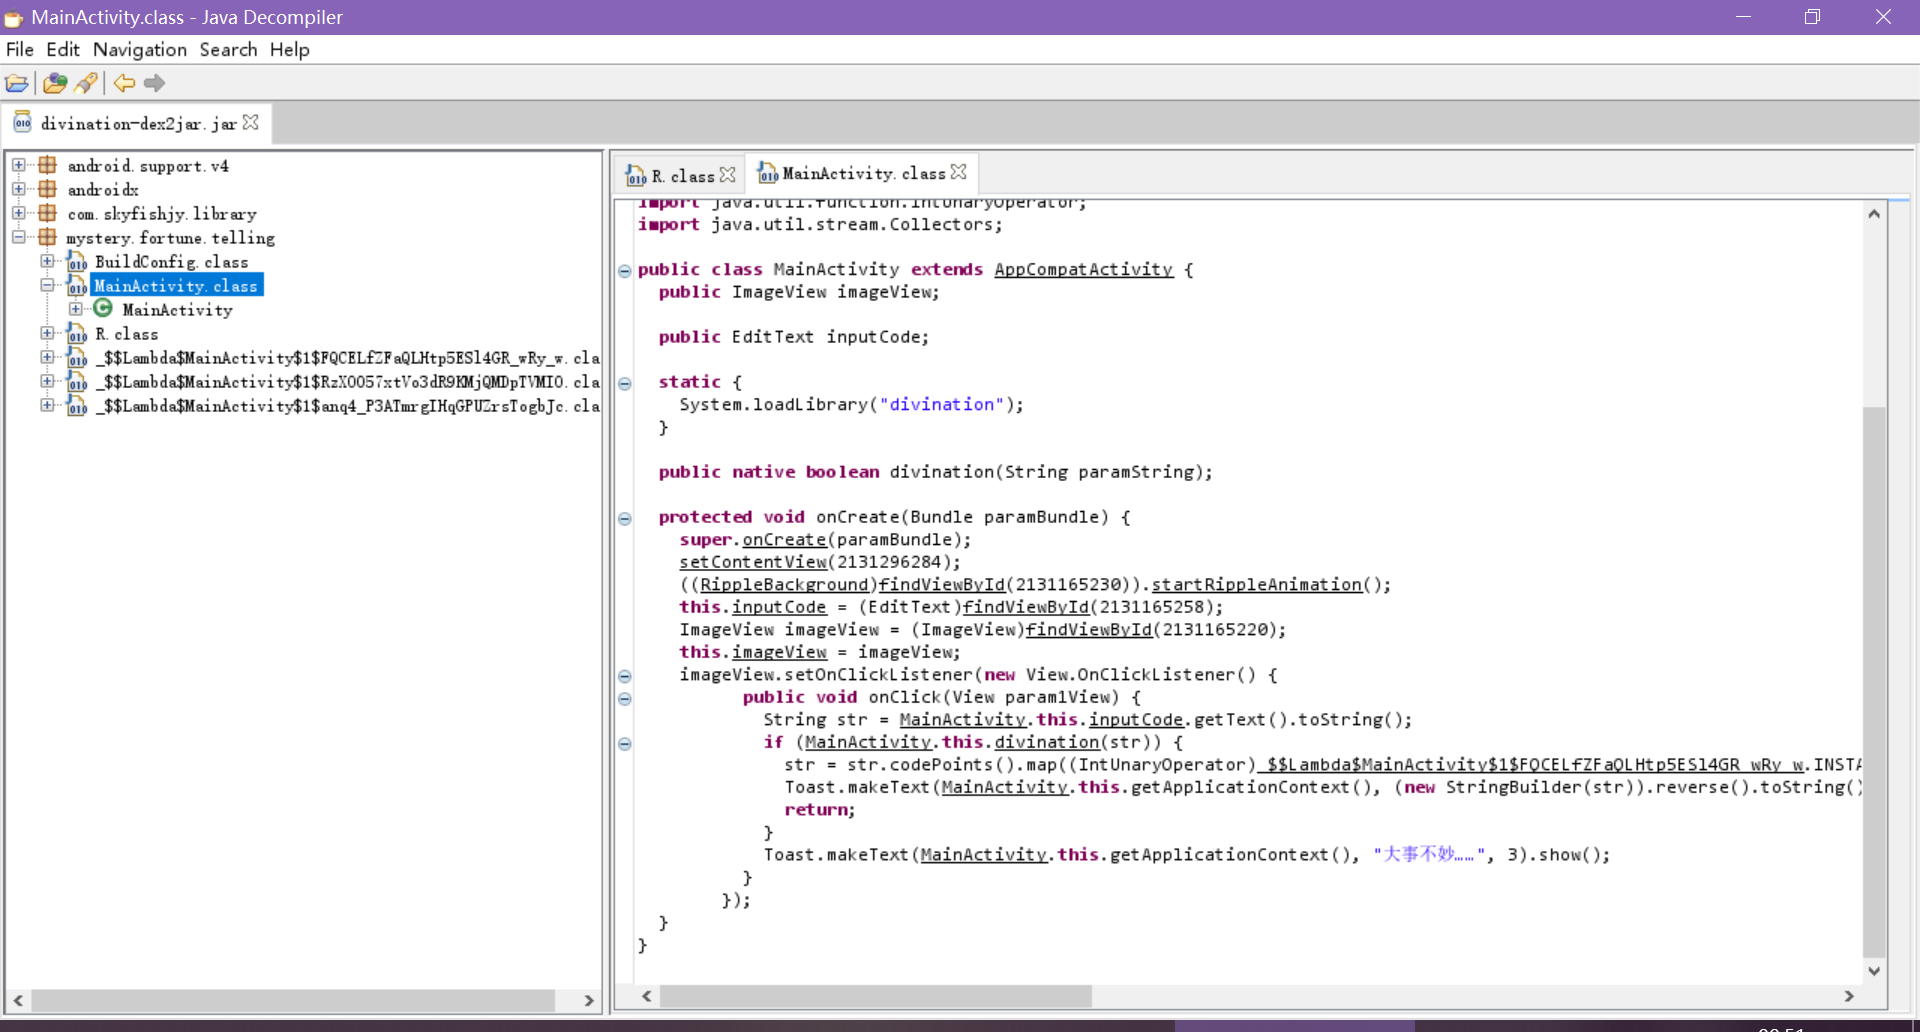Screen dimensions: 1920x1032
Task: Fold the onClick method block
Action: [x=625, y=698]
